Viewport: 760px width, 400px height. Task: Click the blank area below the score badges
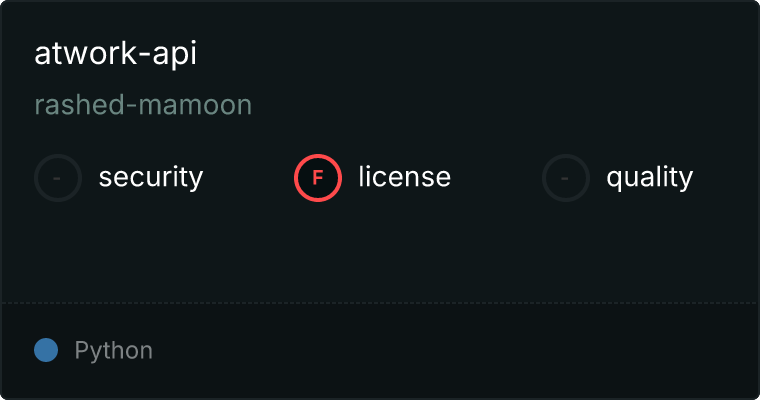(x=380, y=250)
